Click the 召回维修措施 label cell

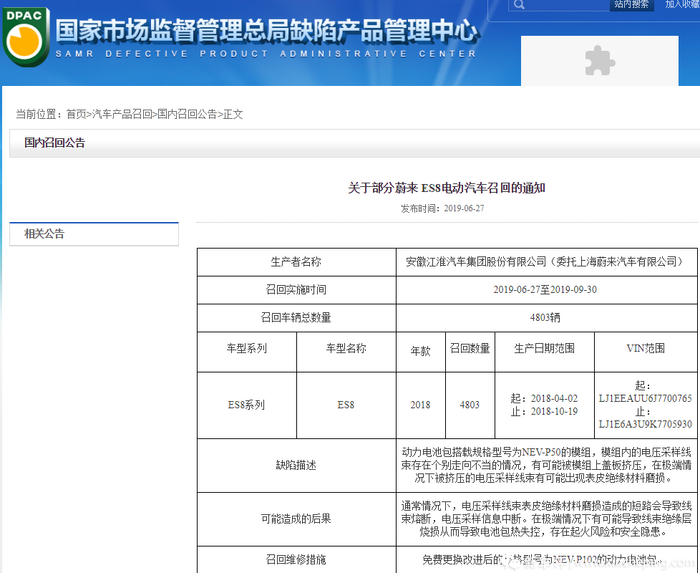pos(296,560)
